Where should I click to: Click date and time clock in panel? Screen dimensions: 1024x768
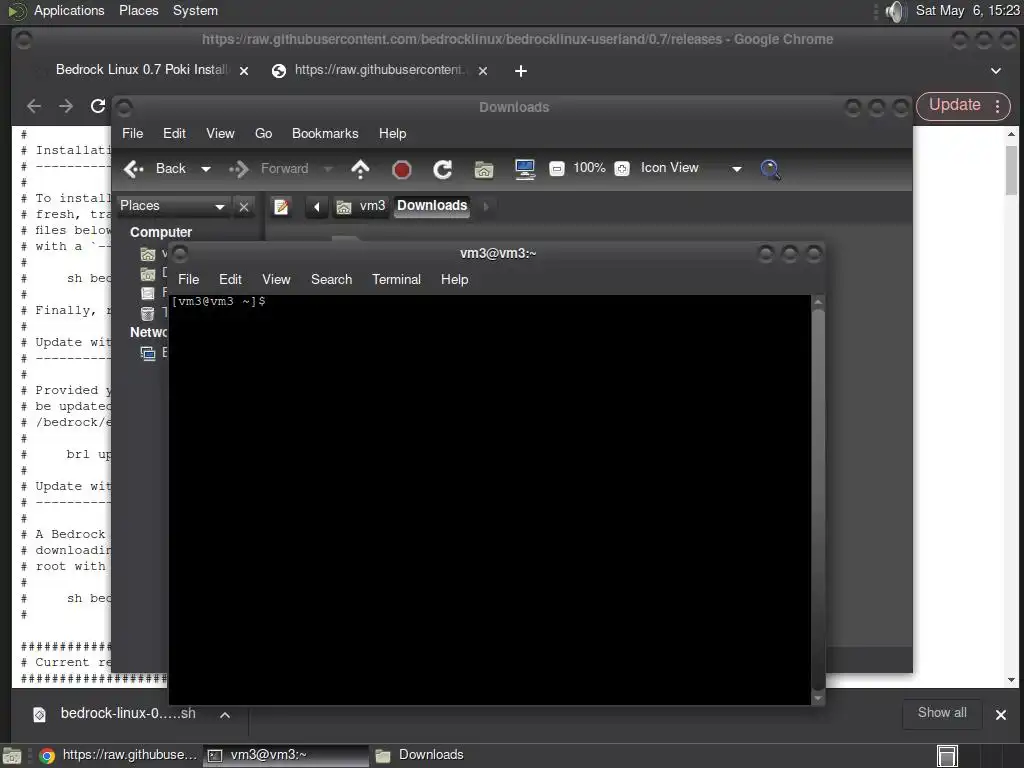(x=967, y=10)
